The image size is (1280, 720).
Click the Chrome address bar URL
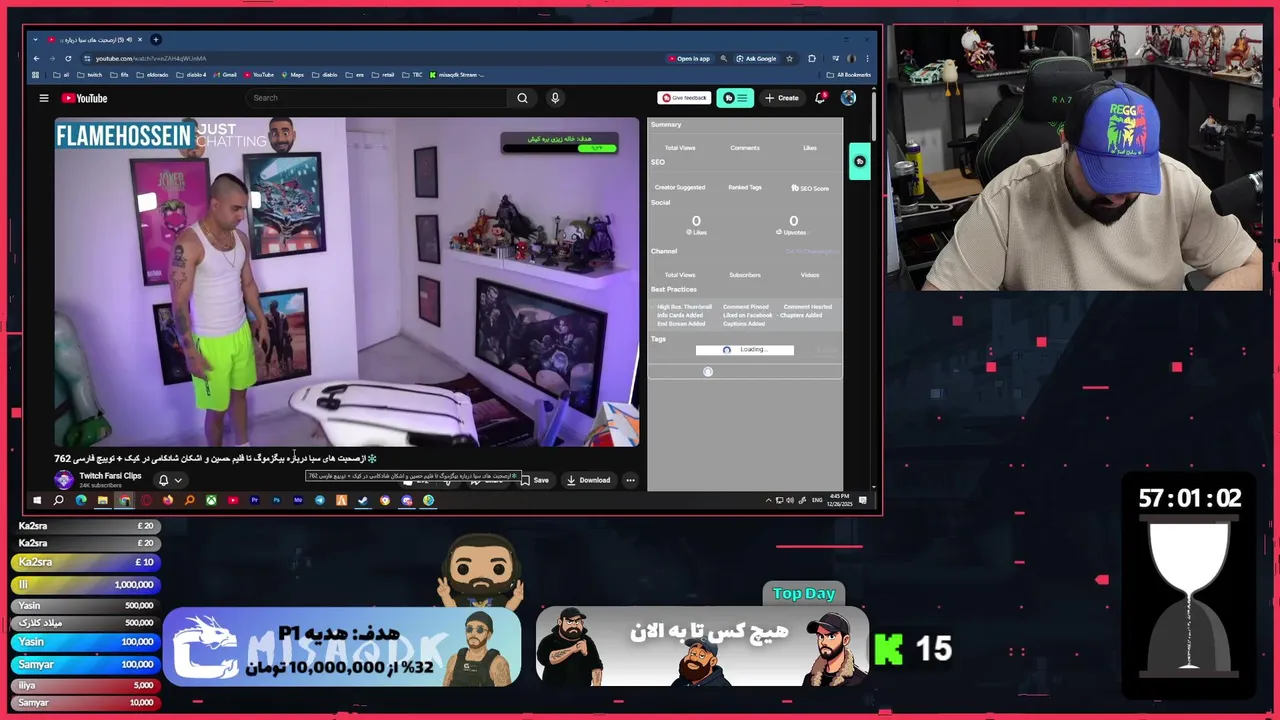coord(151,58)
